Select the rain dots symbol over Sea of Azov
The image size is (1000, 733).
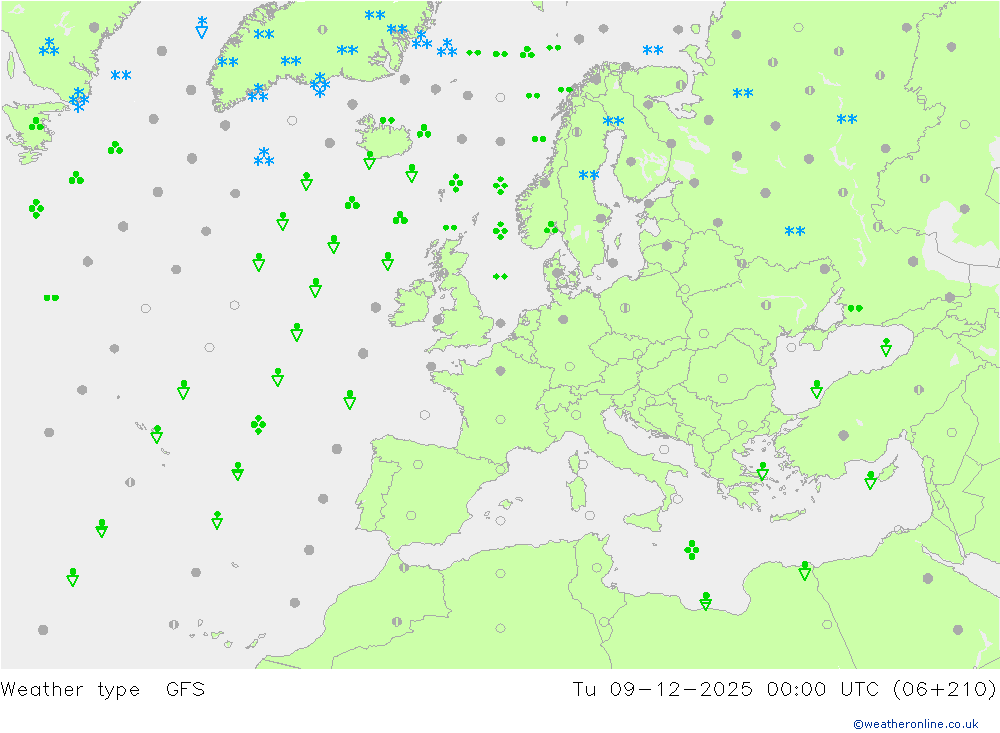point(855,308)
